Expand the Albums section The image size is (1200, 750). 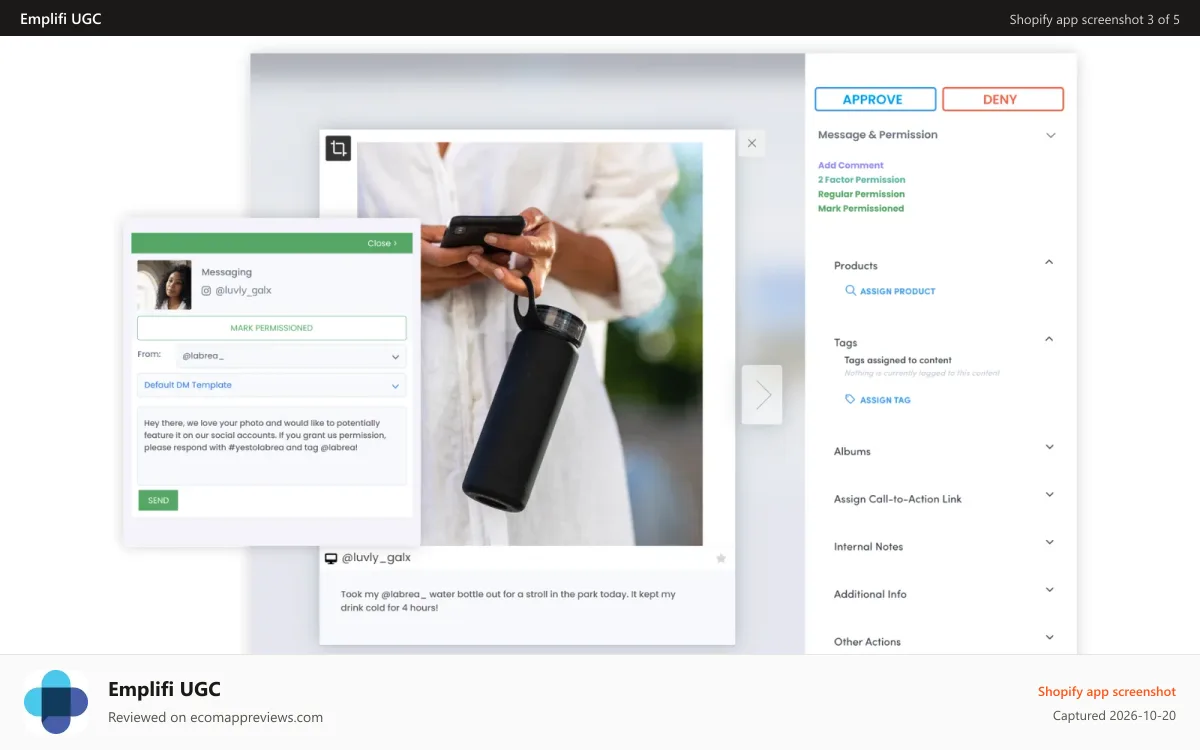point(1049,447)
